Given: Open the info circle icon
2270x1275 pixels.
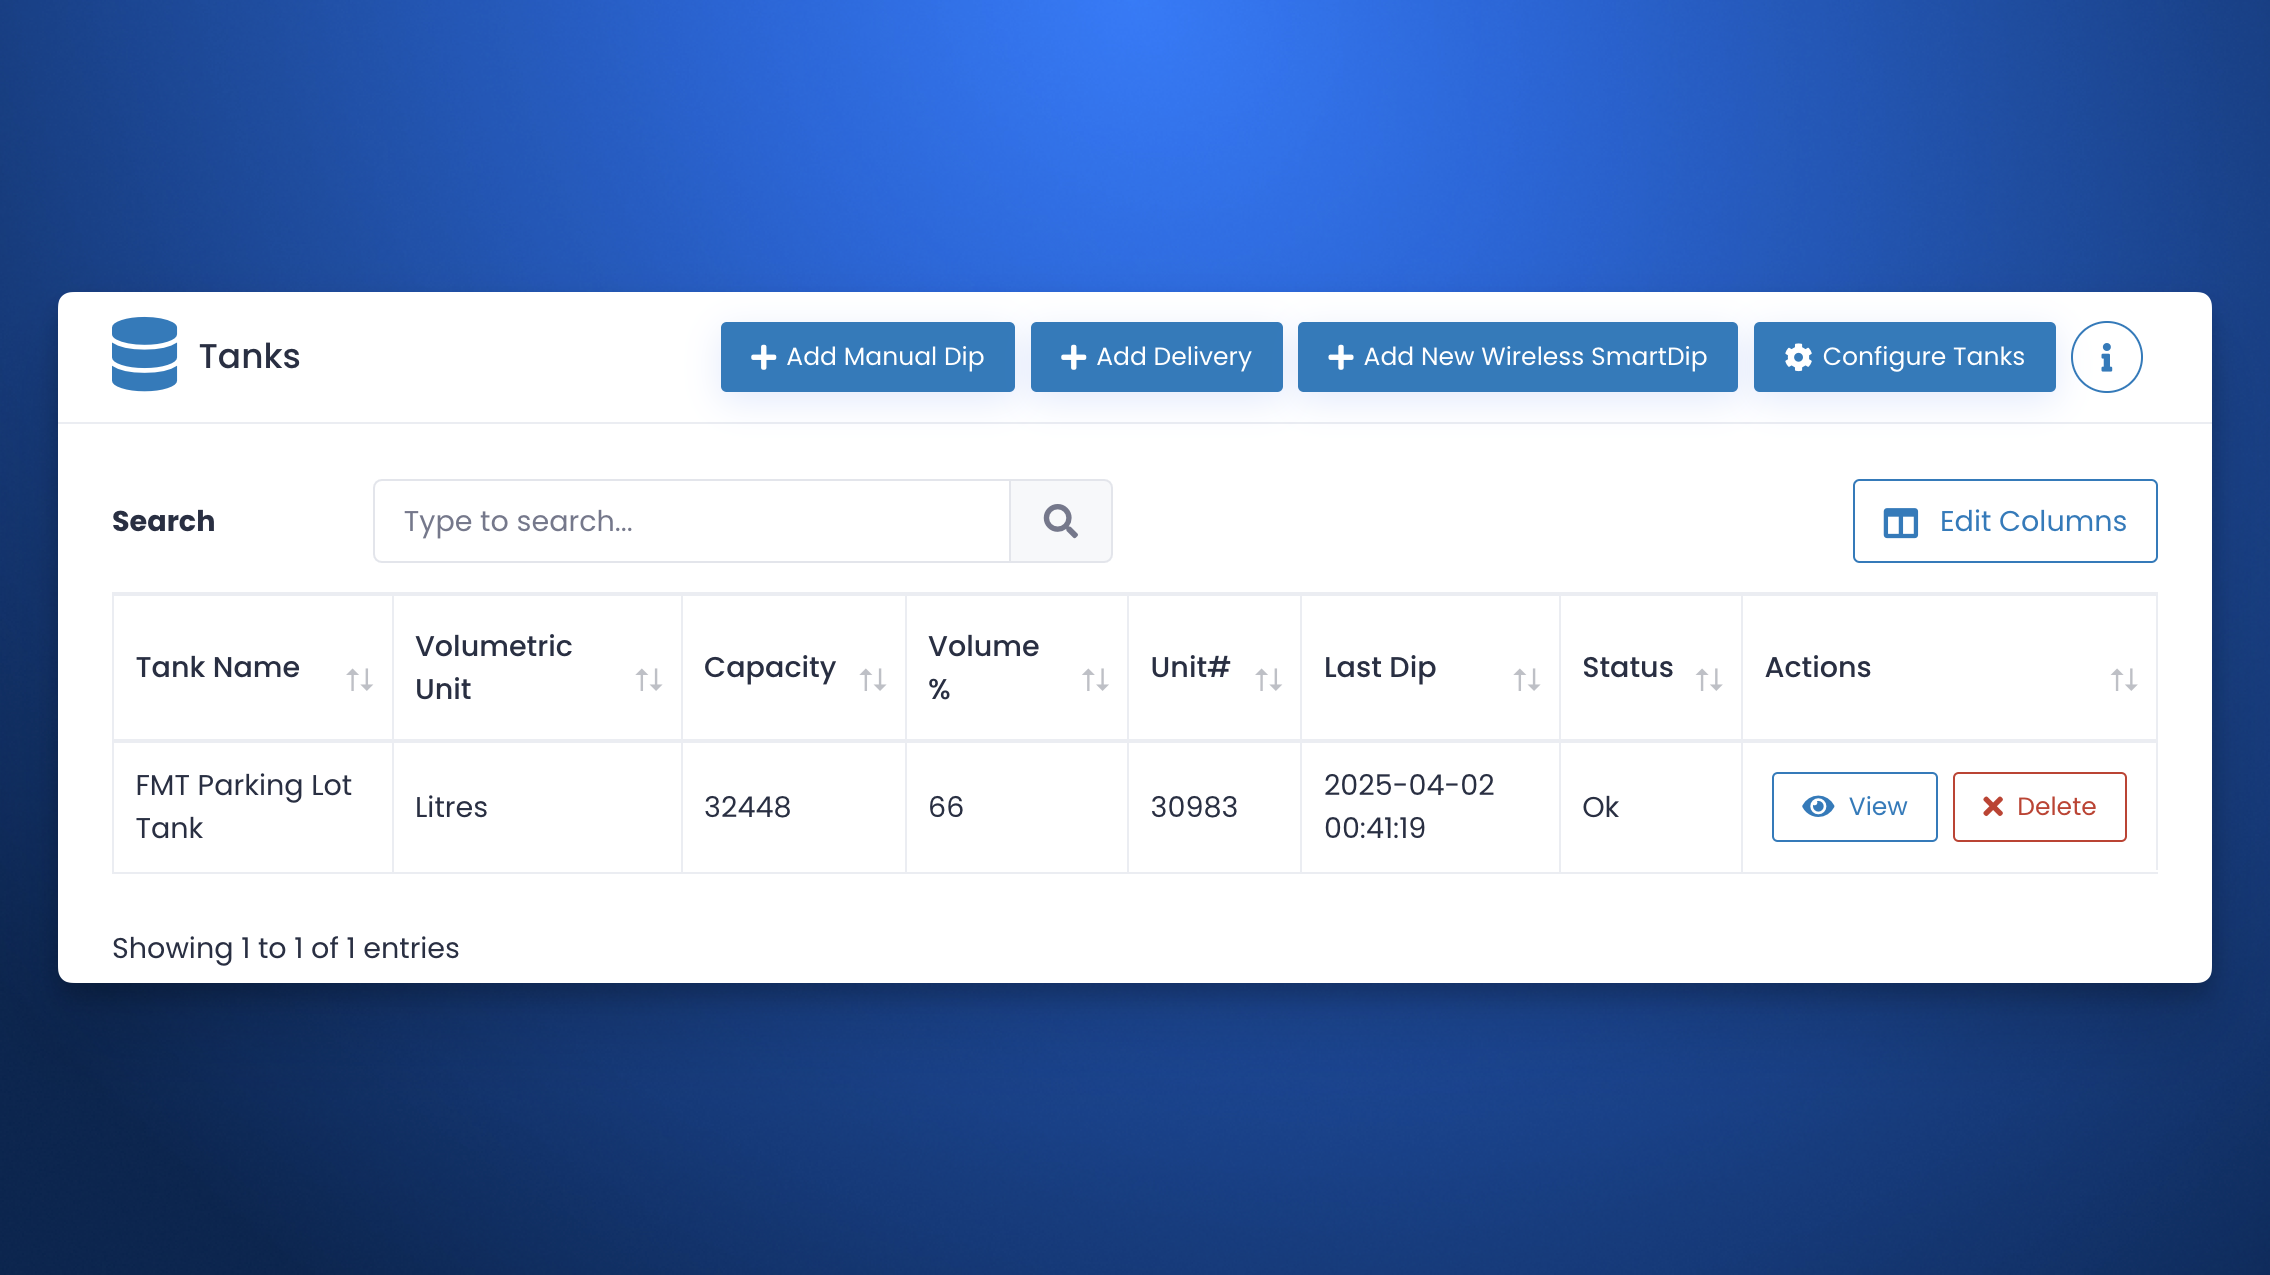Looking at the screenshot, I should 2106,357.
